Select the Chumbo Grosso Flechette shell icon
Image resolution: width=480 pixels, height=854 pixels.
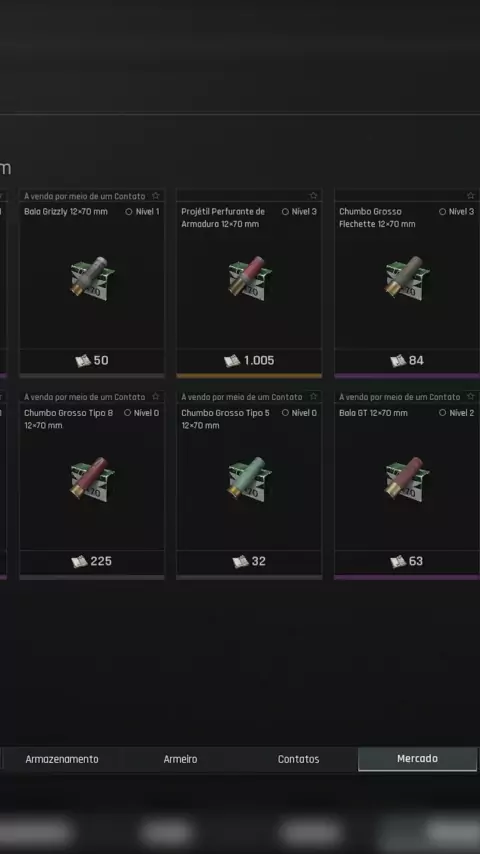click(x=407, y=278)
